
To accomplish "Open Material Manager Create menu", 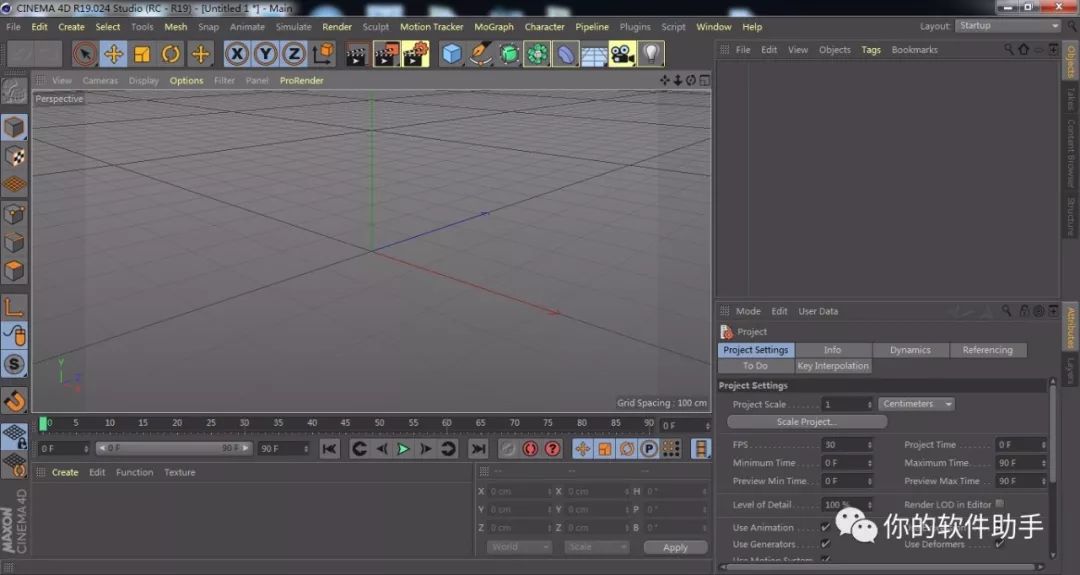I will click(x=65, y=472).
